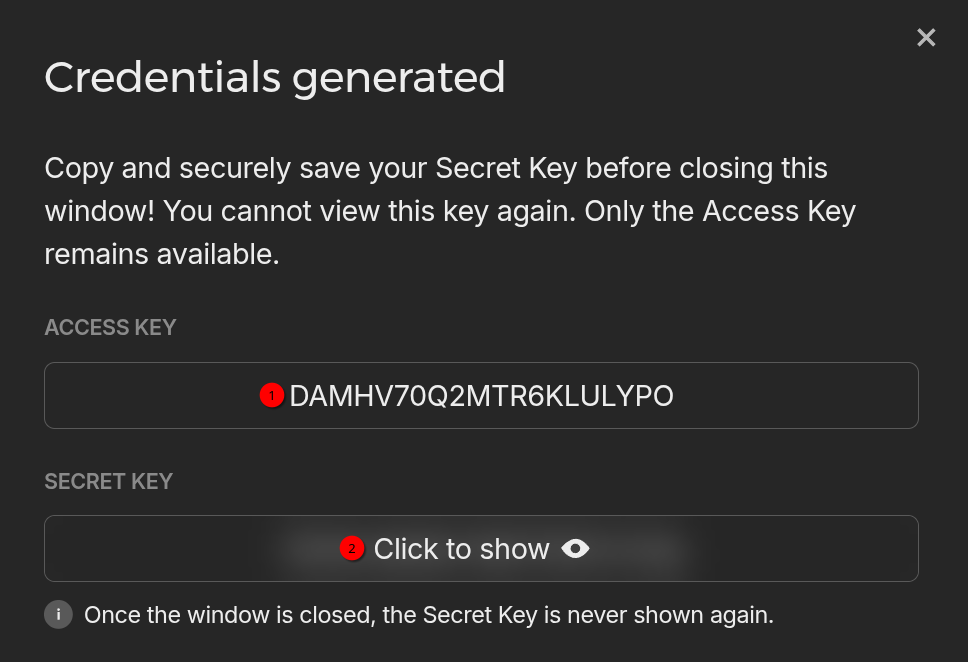
Task: Click the red badge numbered 1
Action: coord(272,395)
